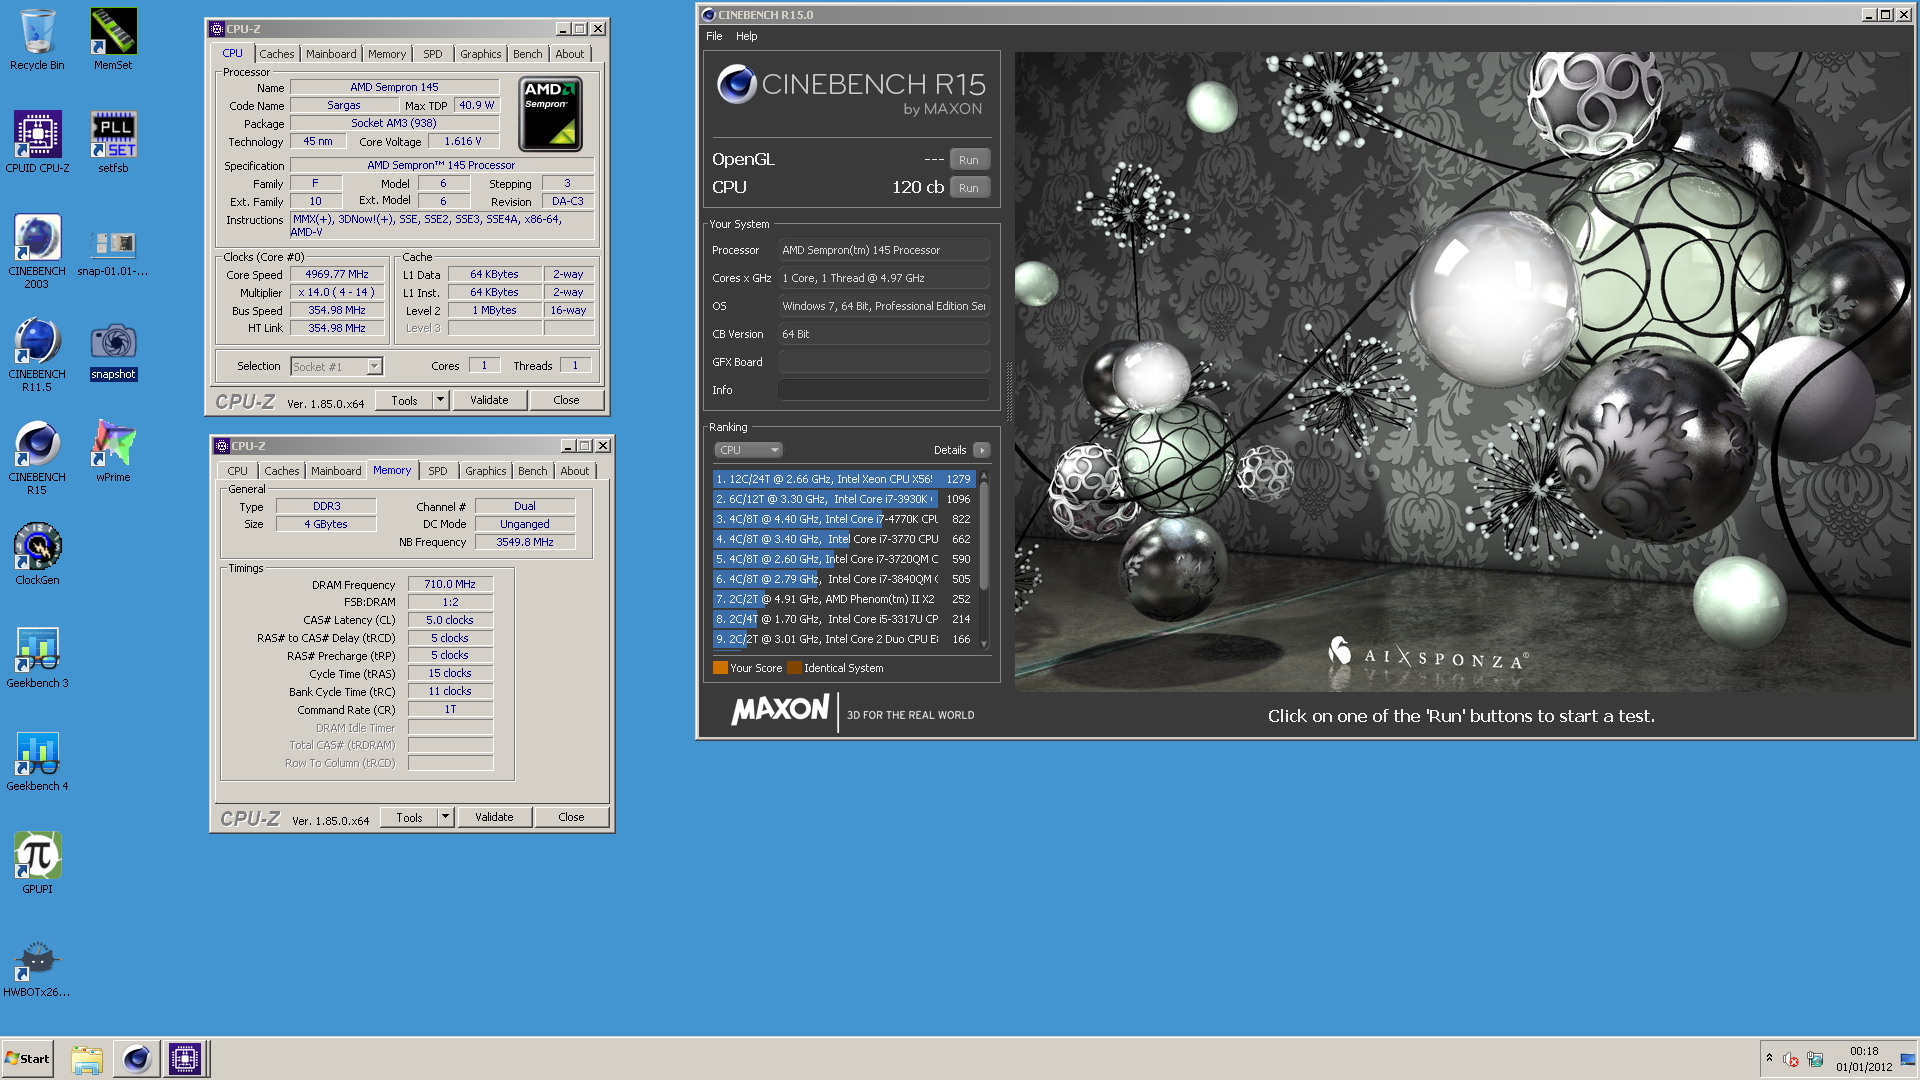This screenshot has height=1080, width=1920.
Task: Open the HWBOTx26 desktop icon
Action: (x=37, y=967)
